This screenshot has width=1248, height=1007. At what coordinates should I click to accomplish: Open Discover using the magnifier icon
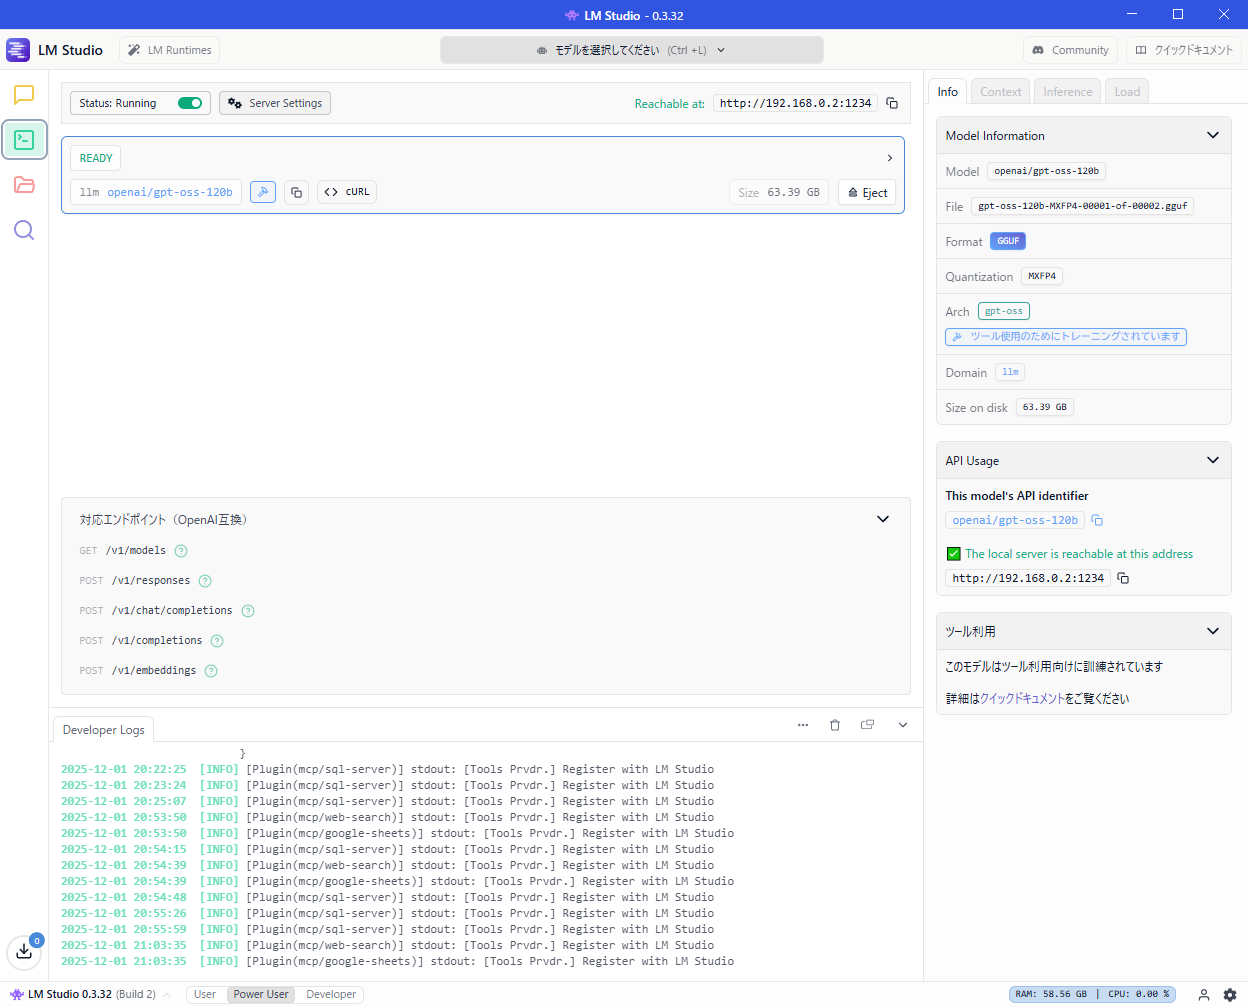click(x=24, y=230)
